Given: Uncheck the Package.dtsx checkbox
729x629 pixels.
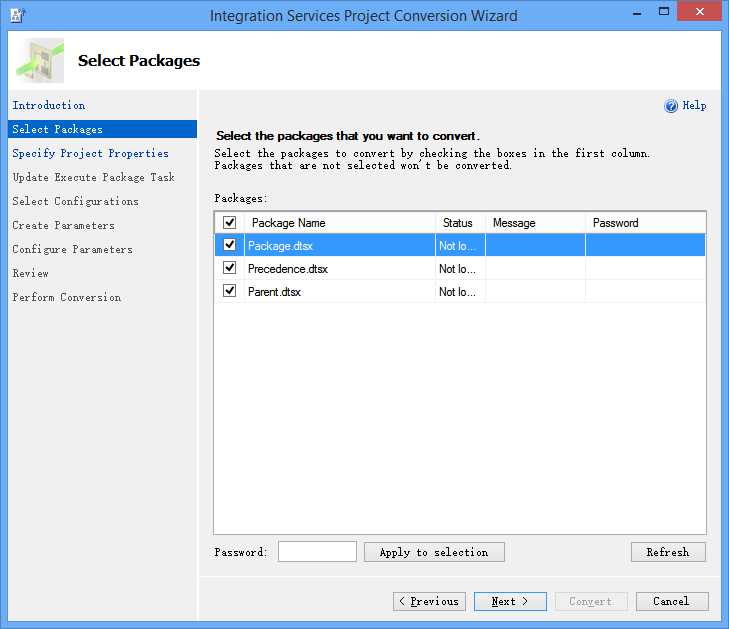Looking at the screenshot, I should point(230,245).
